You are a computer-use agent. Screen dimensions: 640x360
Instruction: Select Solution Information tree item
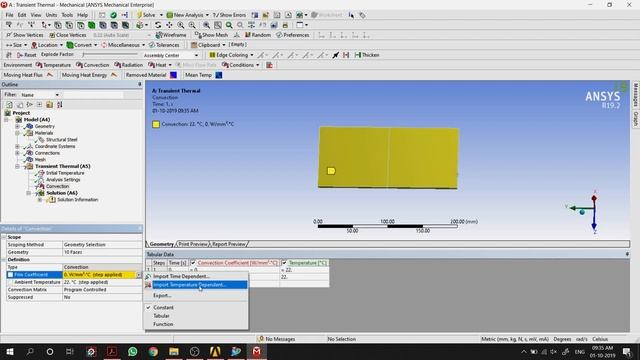77,200
